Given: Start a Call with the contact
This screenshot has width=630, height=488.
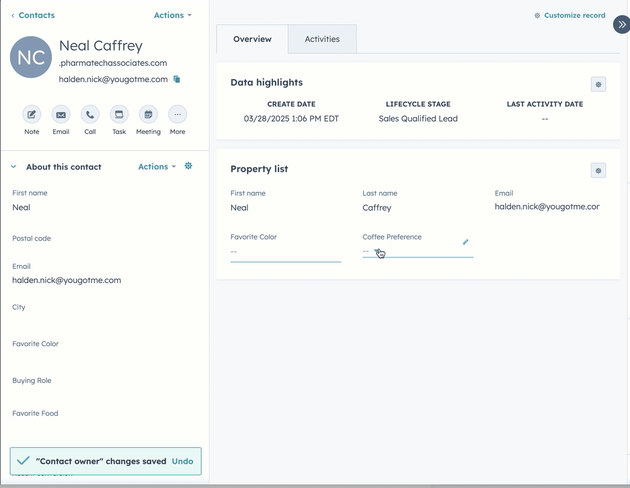Looking at the screenshot, I should pos(90,115).
